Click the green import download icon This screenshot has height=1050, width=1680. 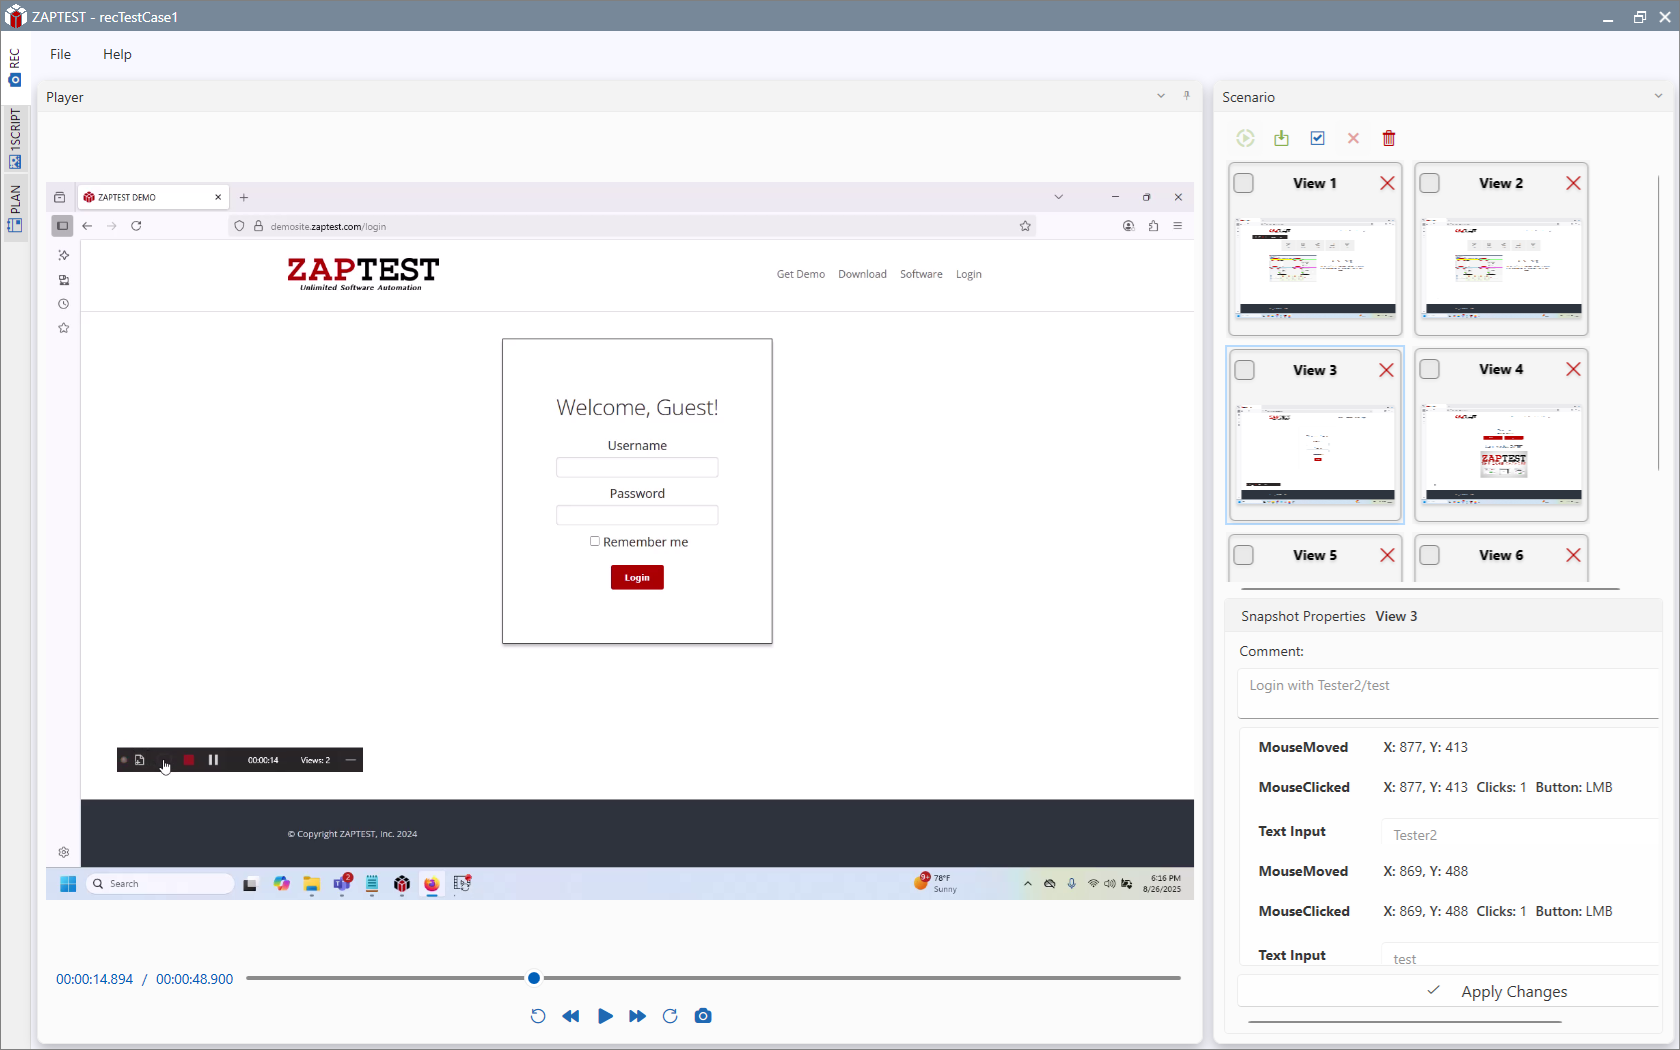click(x=1281, y=138)
